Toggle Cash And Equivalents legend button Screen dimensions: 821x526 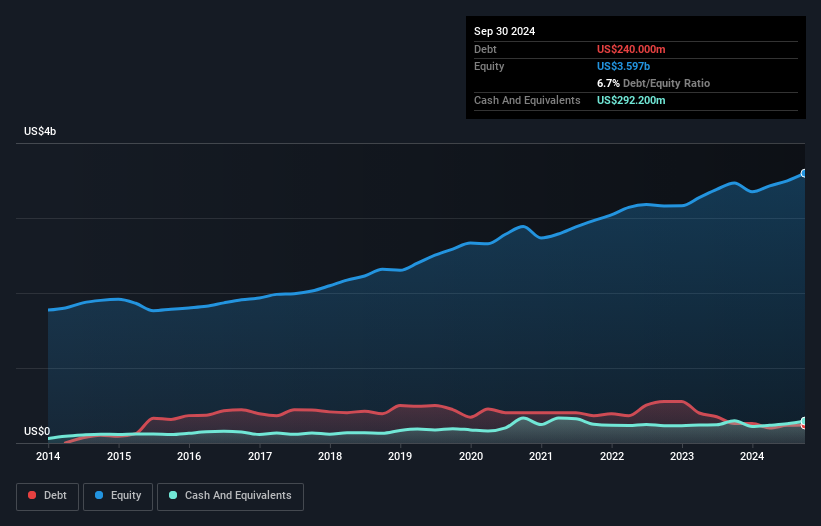coord(230,496)
